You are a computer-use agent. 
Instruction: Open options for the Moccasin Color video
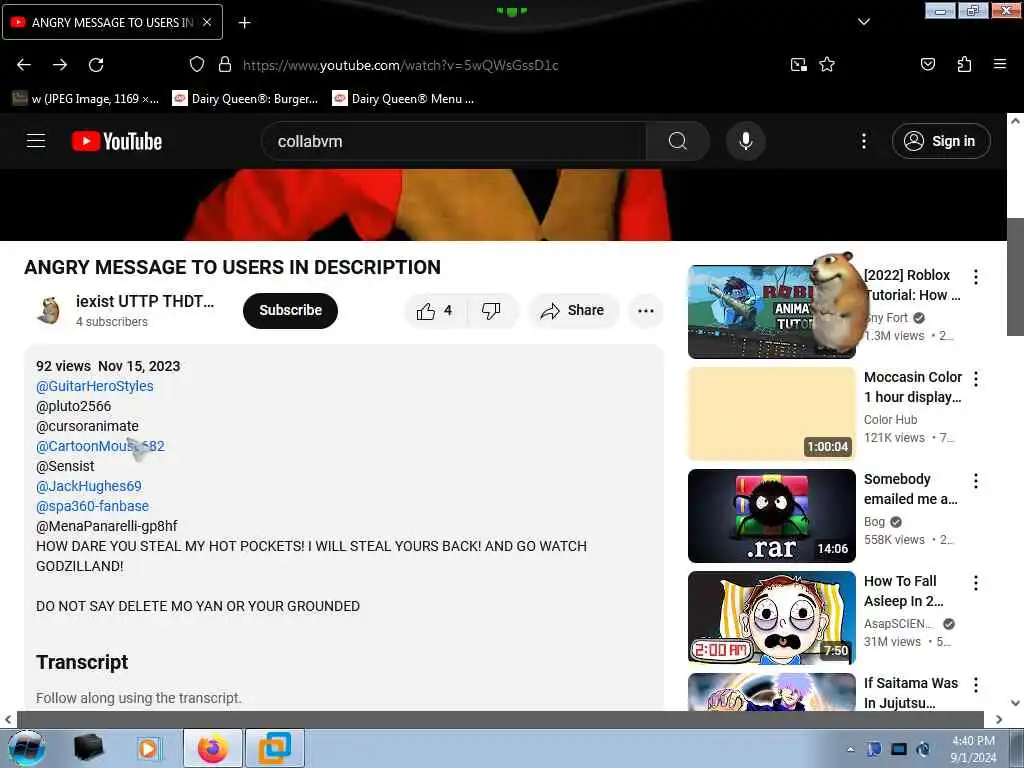(976, 379)
